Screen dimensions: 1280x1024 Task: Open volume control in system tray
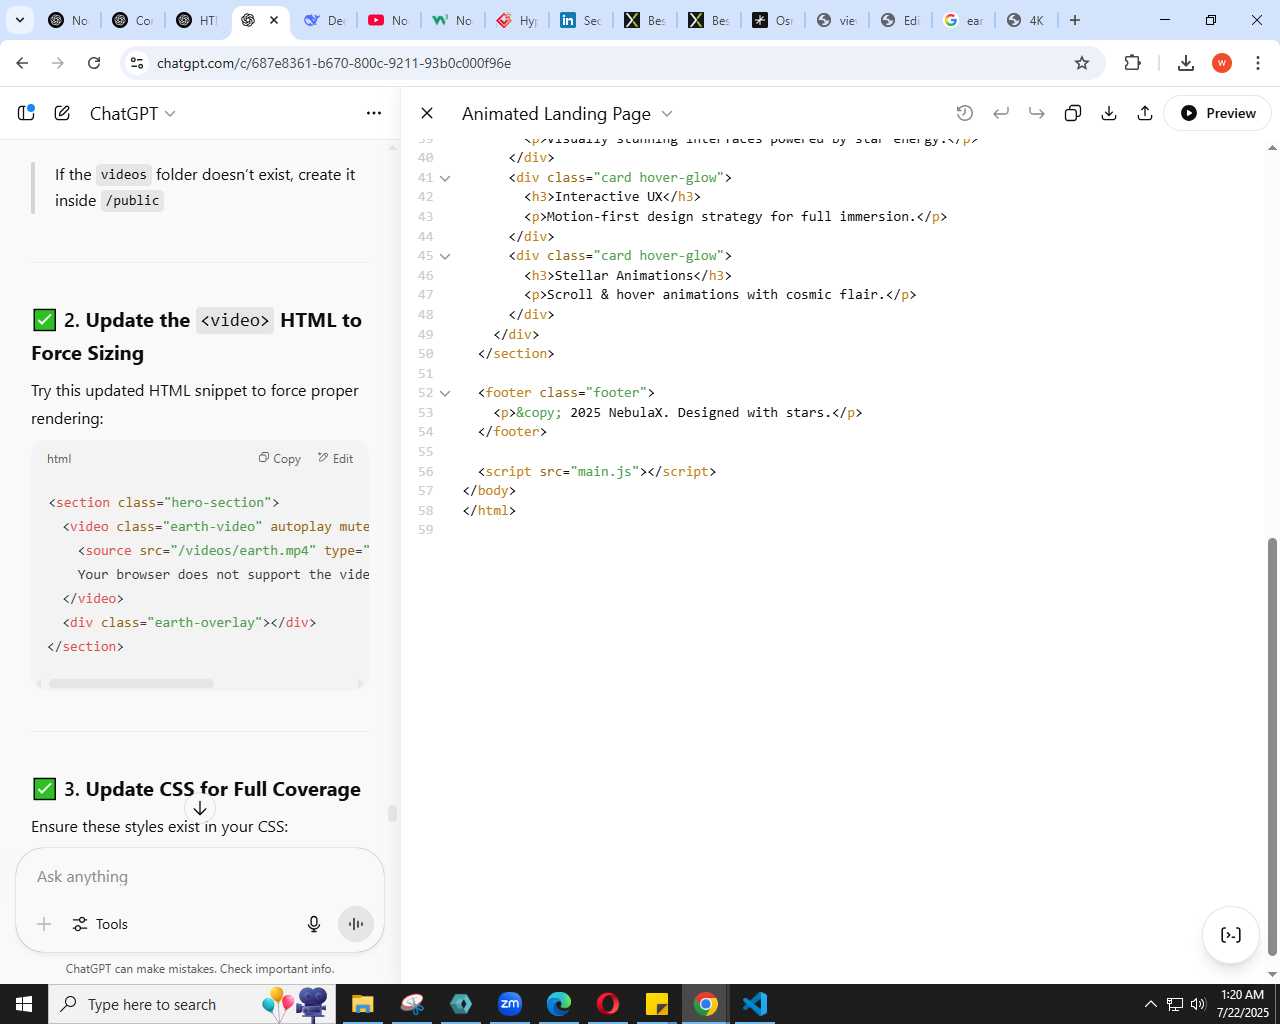pyautogui.click(x=1198, y=1004)
